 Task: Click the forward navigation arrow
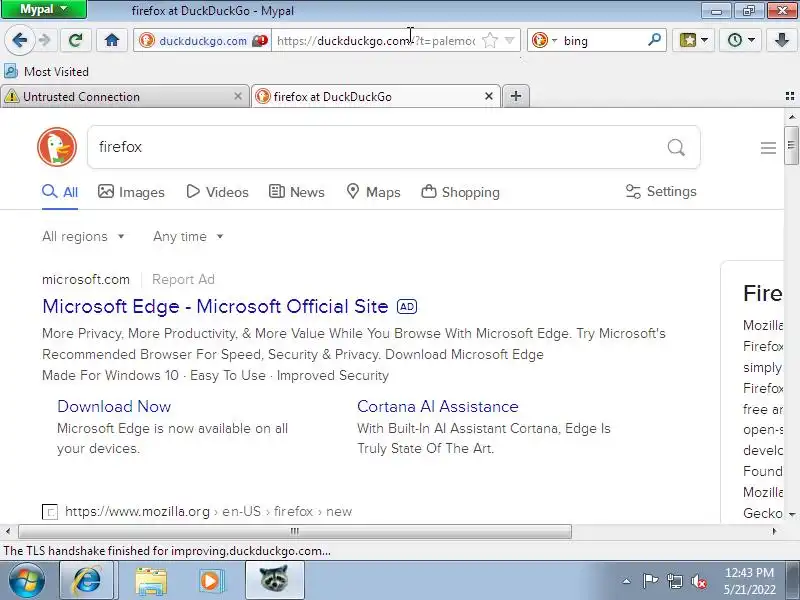[45, 40]
